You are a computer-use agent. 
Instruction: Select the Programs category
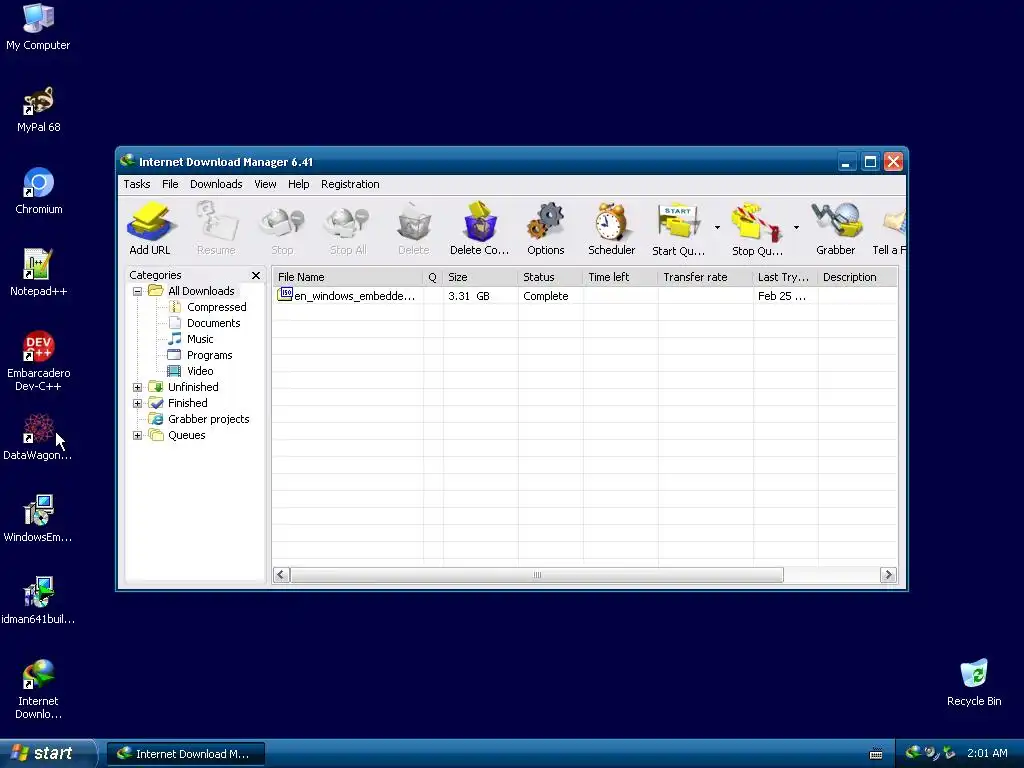[210, 355]
